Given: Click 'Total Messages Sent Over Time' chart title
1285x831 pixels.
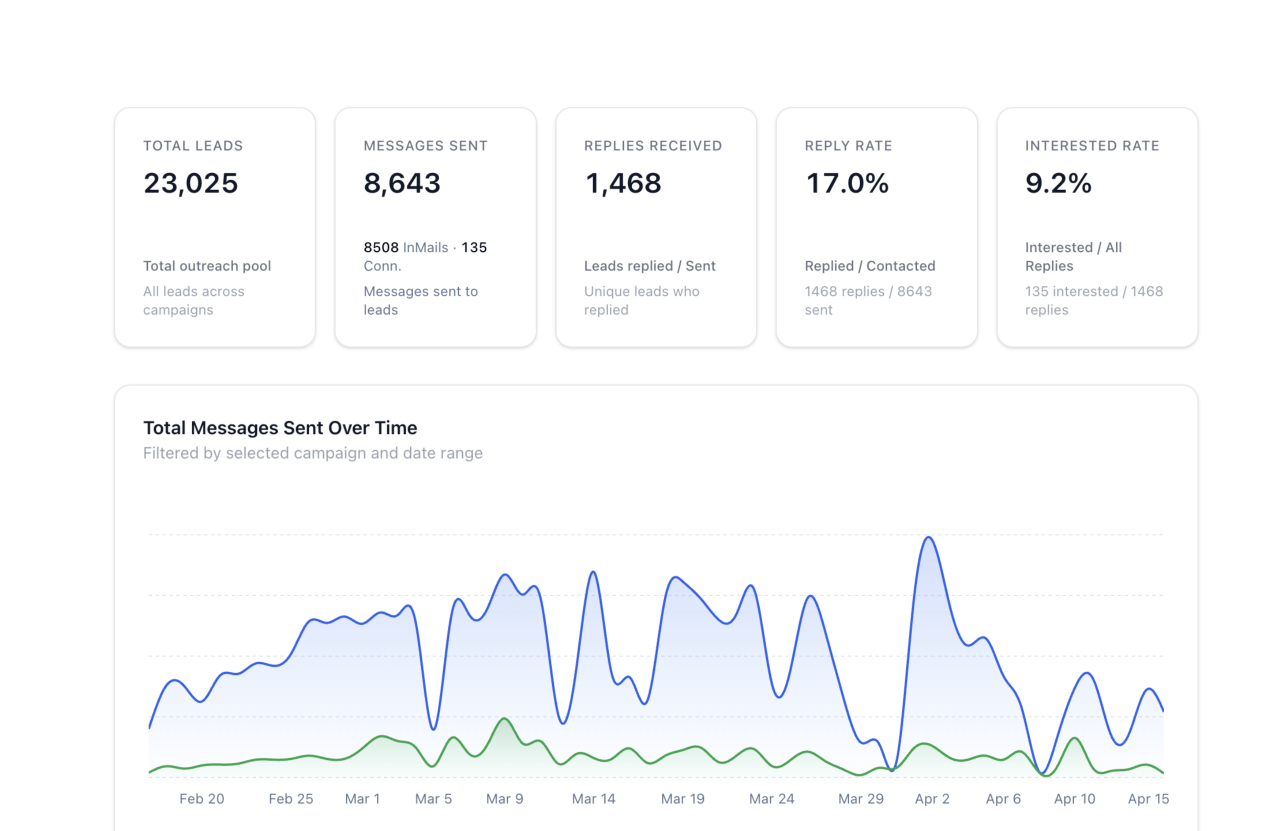Looking at the screenshot, I should 280,428.
